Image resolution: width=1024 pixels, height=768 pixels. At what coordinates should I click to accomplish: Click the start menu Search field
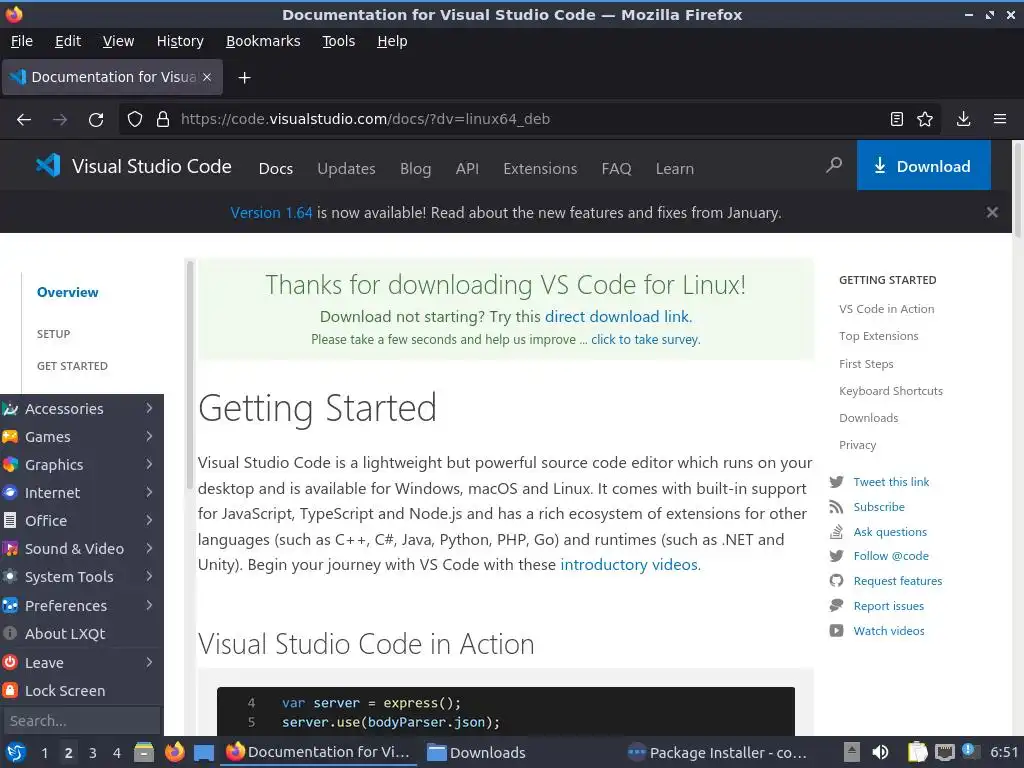pyautogui.click(x=82, y=721)
